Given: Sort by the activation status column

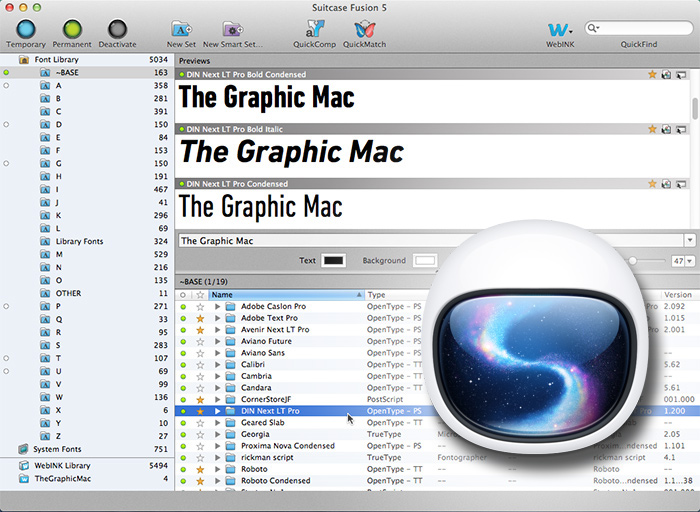Looking at the screenshot, I should pyautogui.click(x=183, y=295).
